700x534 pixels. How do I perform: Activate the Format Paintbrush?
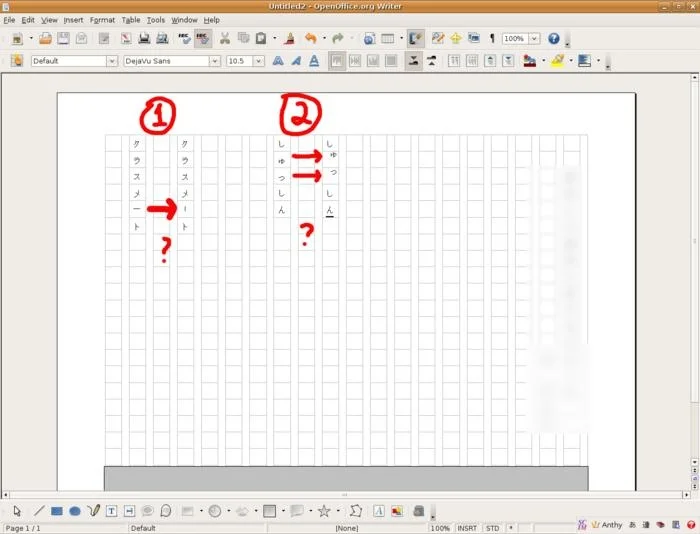(x=289, y=39)
